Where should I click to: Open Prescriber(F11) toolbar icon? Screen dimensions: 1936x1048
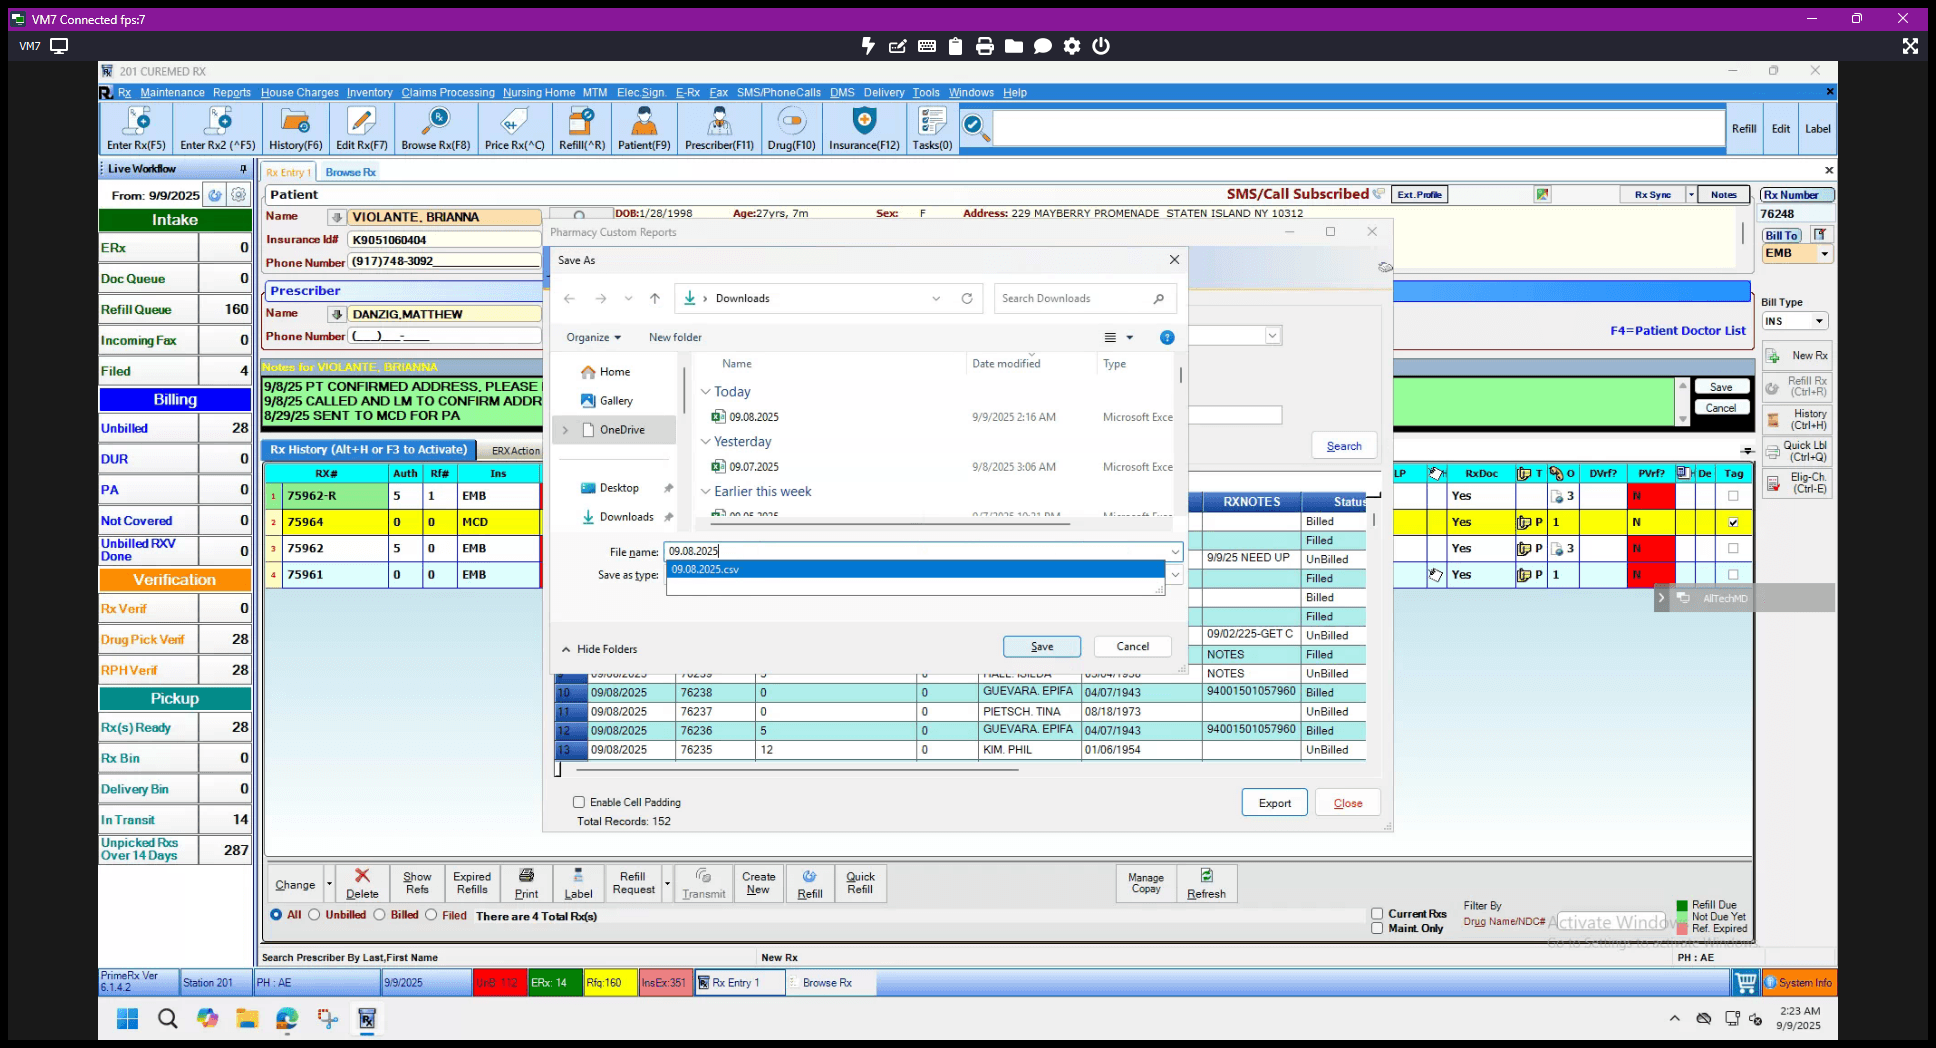point(719,129)
